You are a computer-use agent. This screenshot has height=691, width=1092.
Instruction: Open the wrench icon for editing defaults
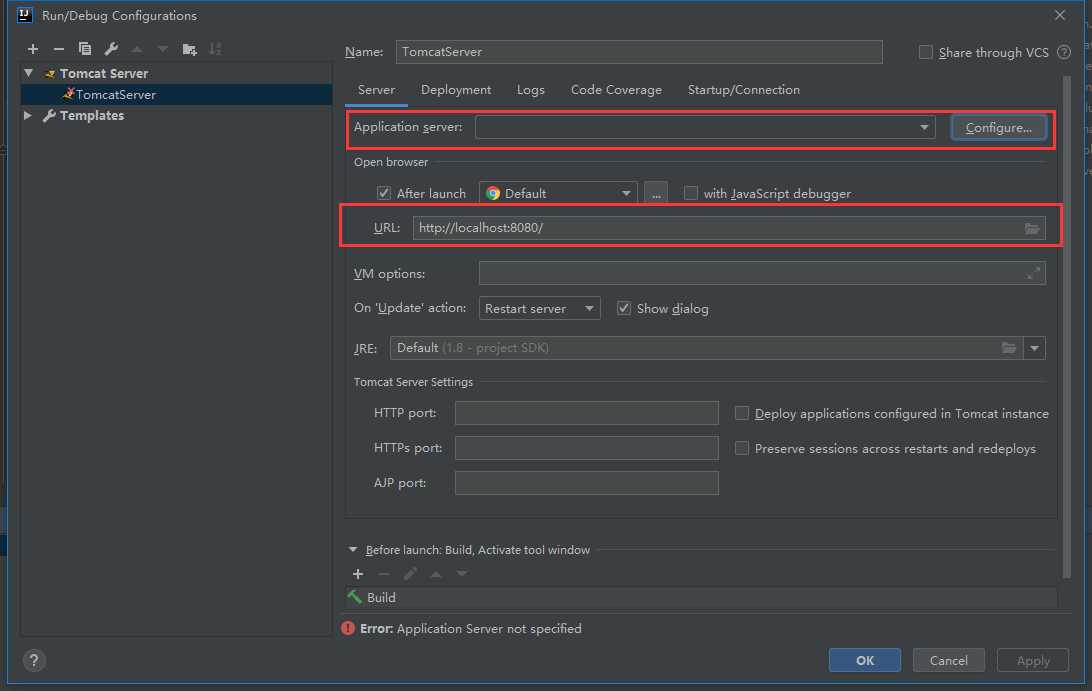click(111, 49)
